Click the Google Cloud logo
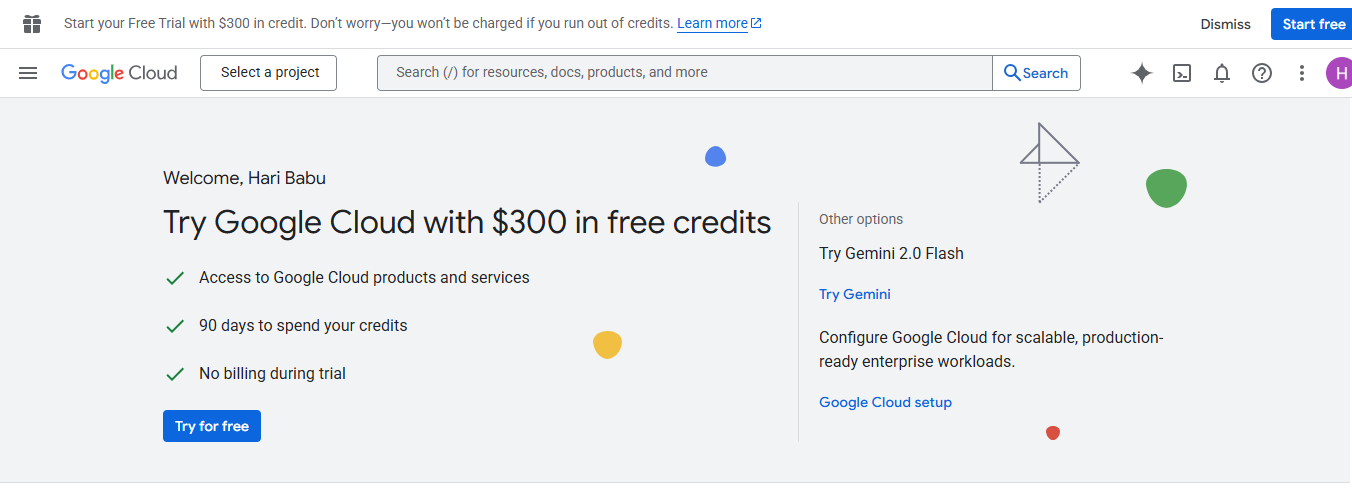The image size is (1352, 502). click(119, 73)
